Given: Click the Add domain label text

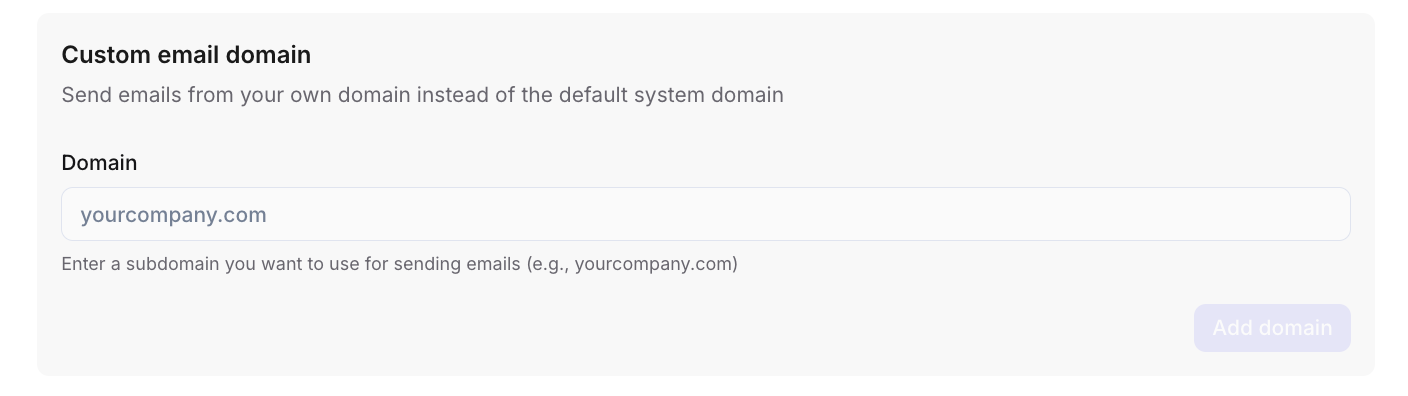Looking at the screenshot, I should [1272, 328].
